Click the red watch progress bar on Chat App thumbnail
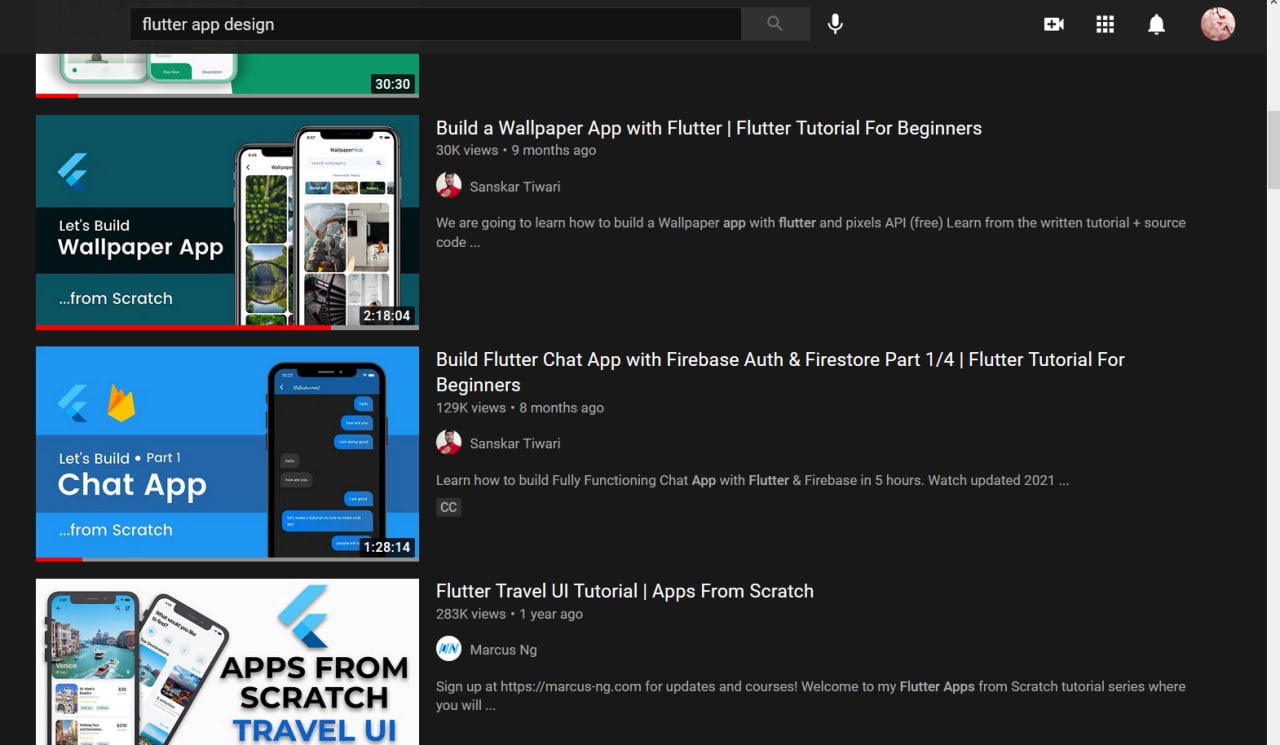 pyautogui.click(x=59, y=560)
